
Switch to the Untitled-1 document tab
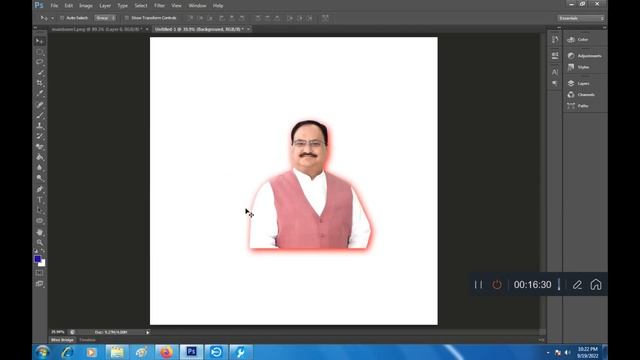tap(199, 29)
